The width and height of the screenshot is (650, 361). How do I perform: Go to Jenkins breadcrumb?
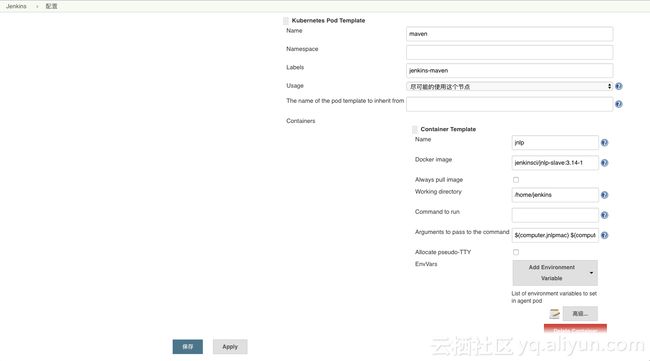[16, 6]
